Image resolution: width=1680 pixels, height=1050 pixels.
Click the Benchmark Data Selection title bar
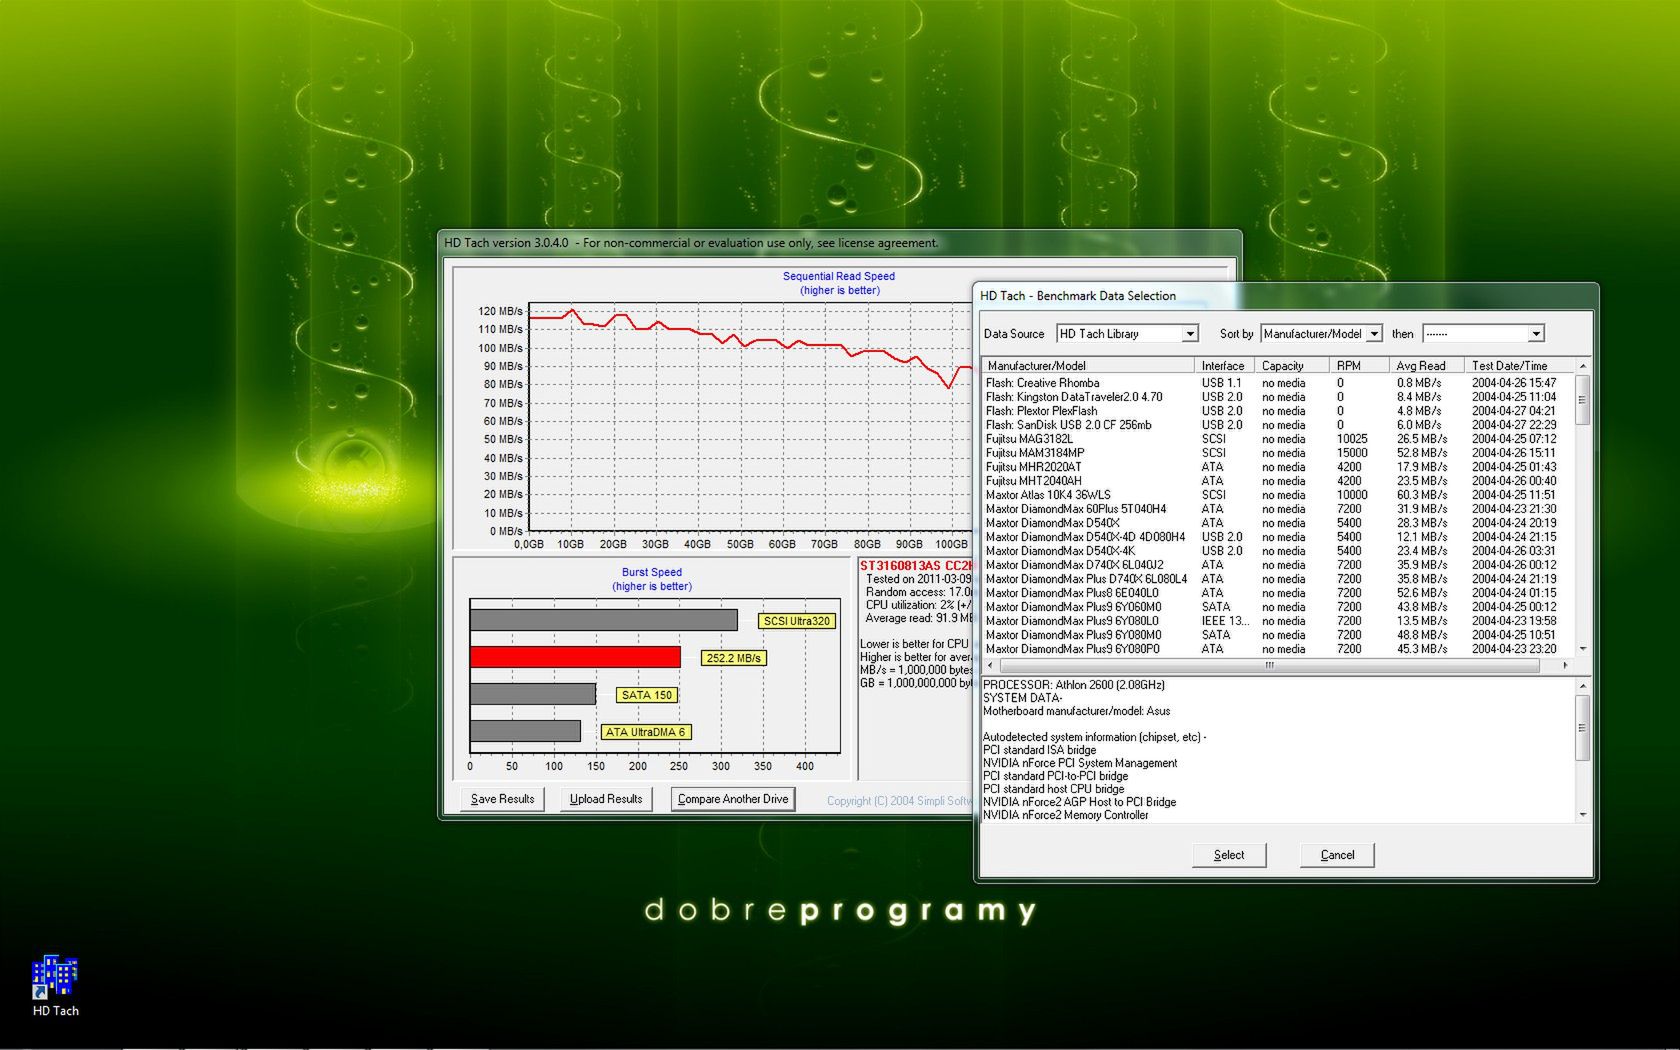click(x=1285, y=296)
